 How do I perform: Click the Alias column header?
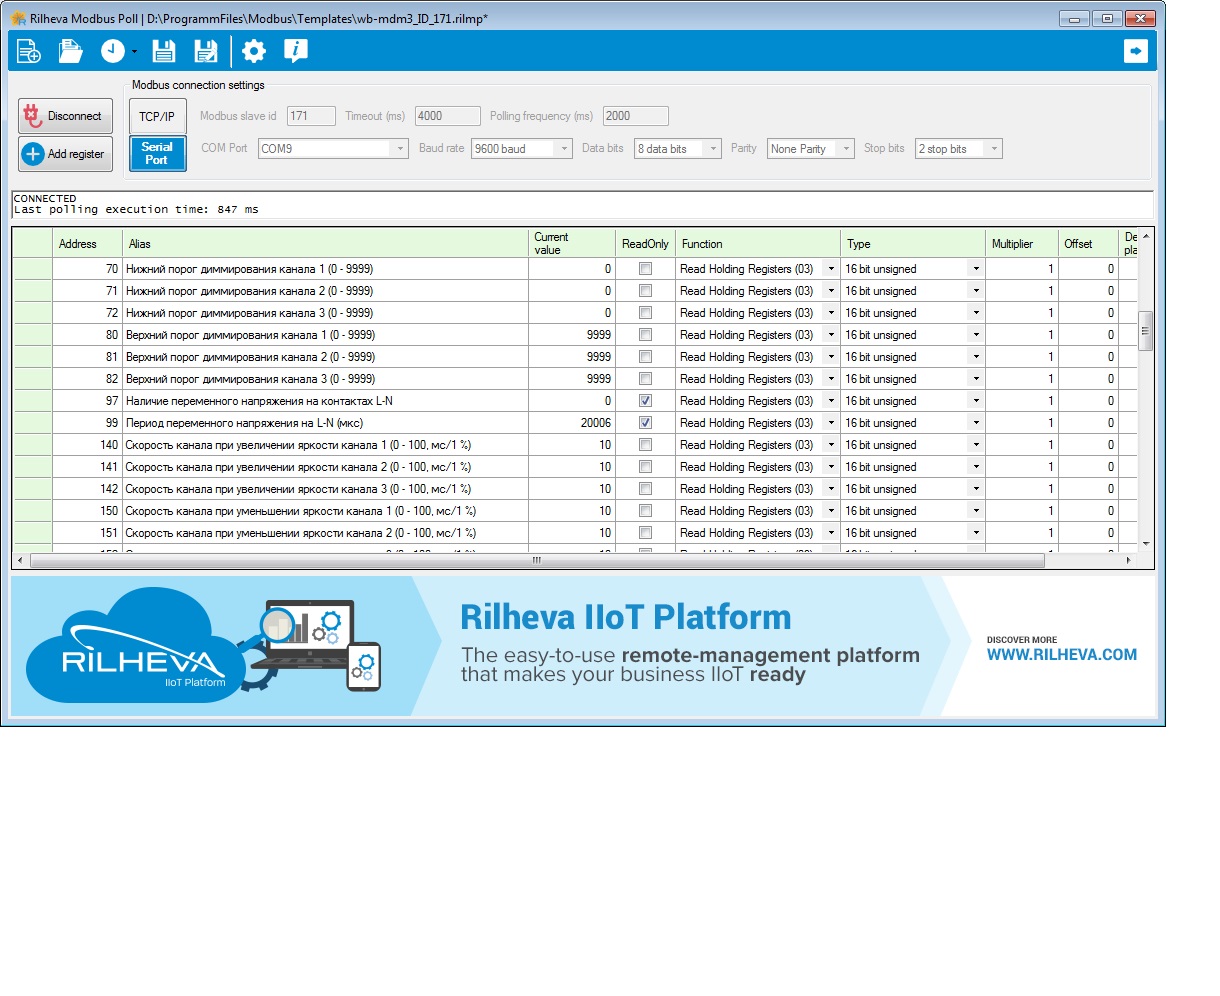(x=325, y=243)
